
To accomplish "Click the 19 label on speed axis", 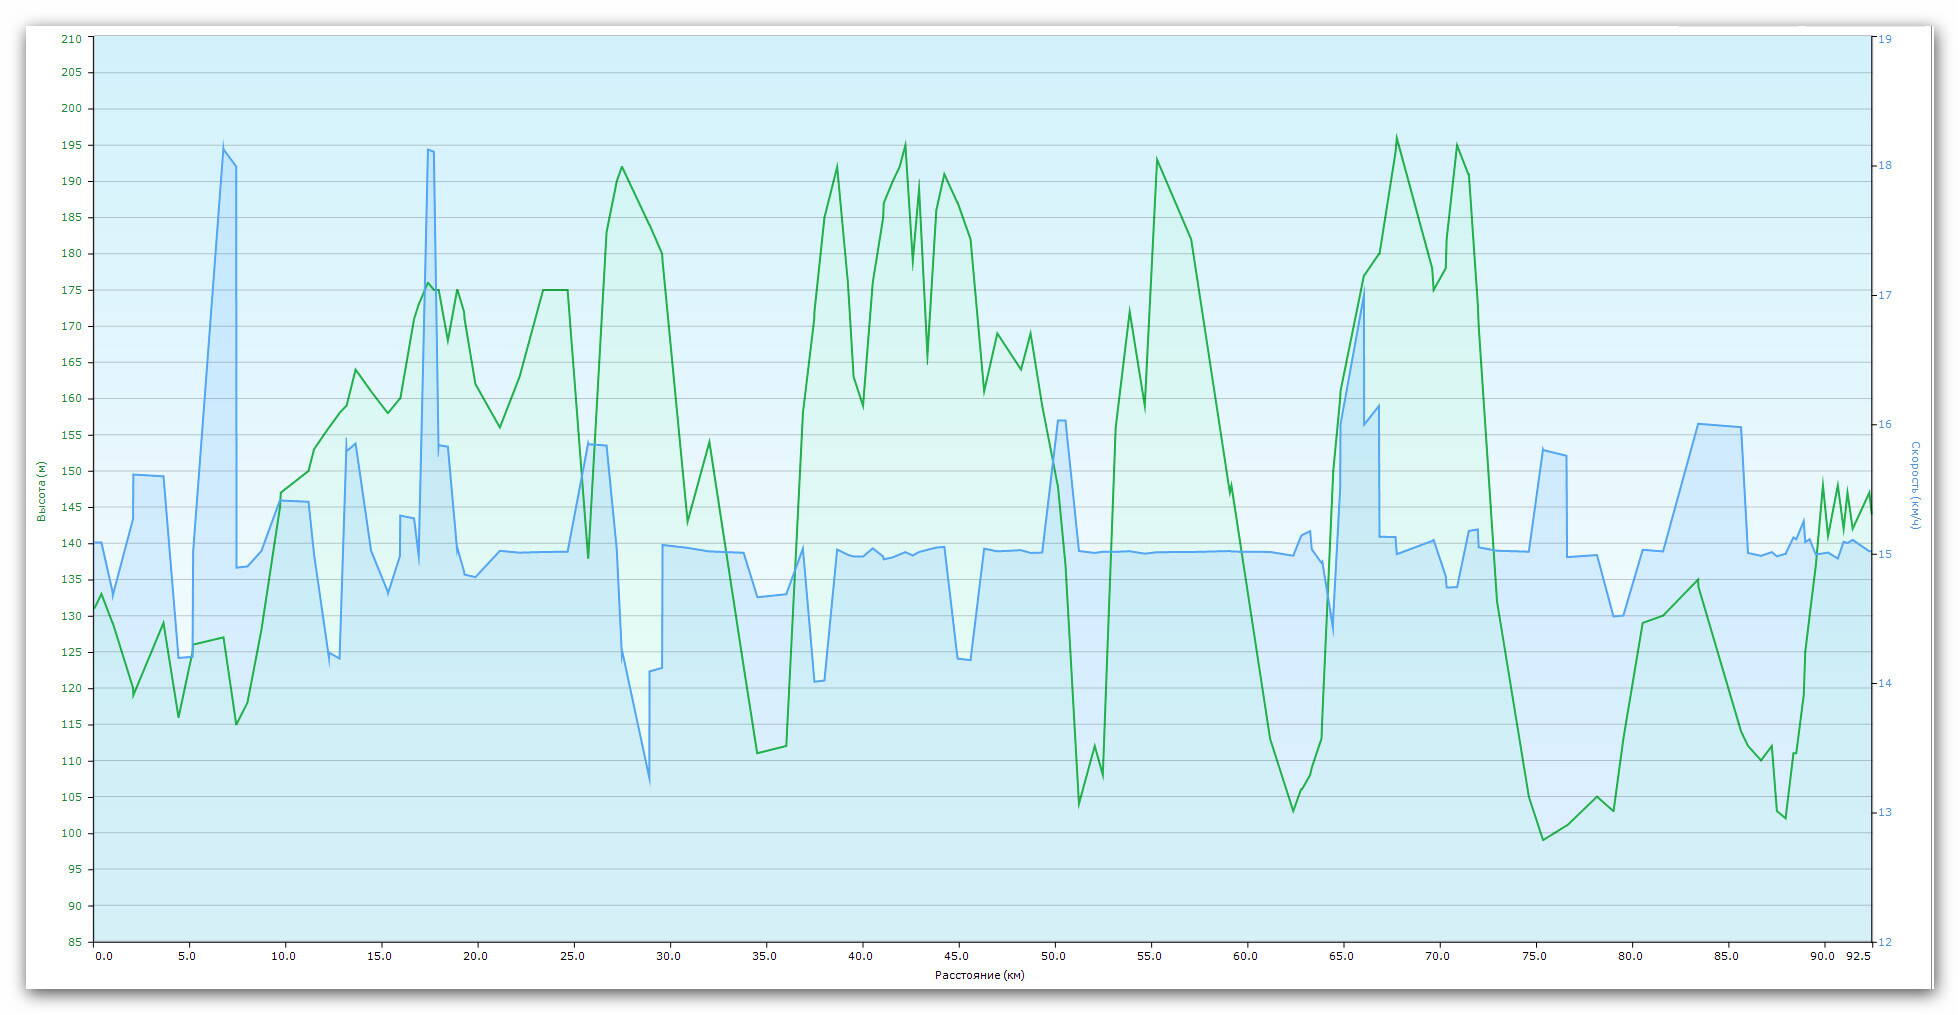I will [x=1885, y=39].
